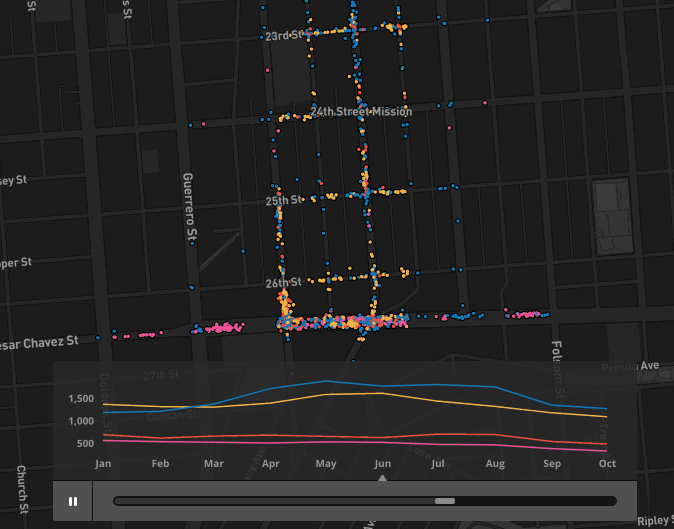This screenshot has width=674, height=529.
Task: Select May on the chart axis
Action: [x=326, y=464]
